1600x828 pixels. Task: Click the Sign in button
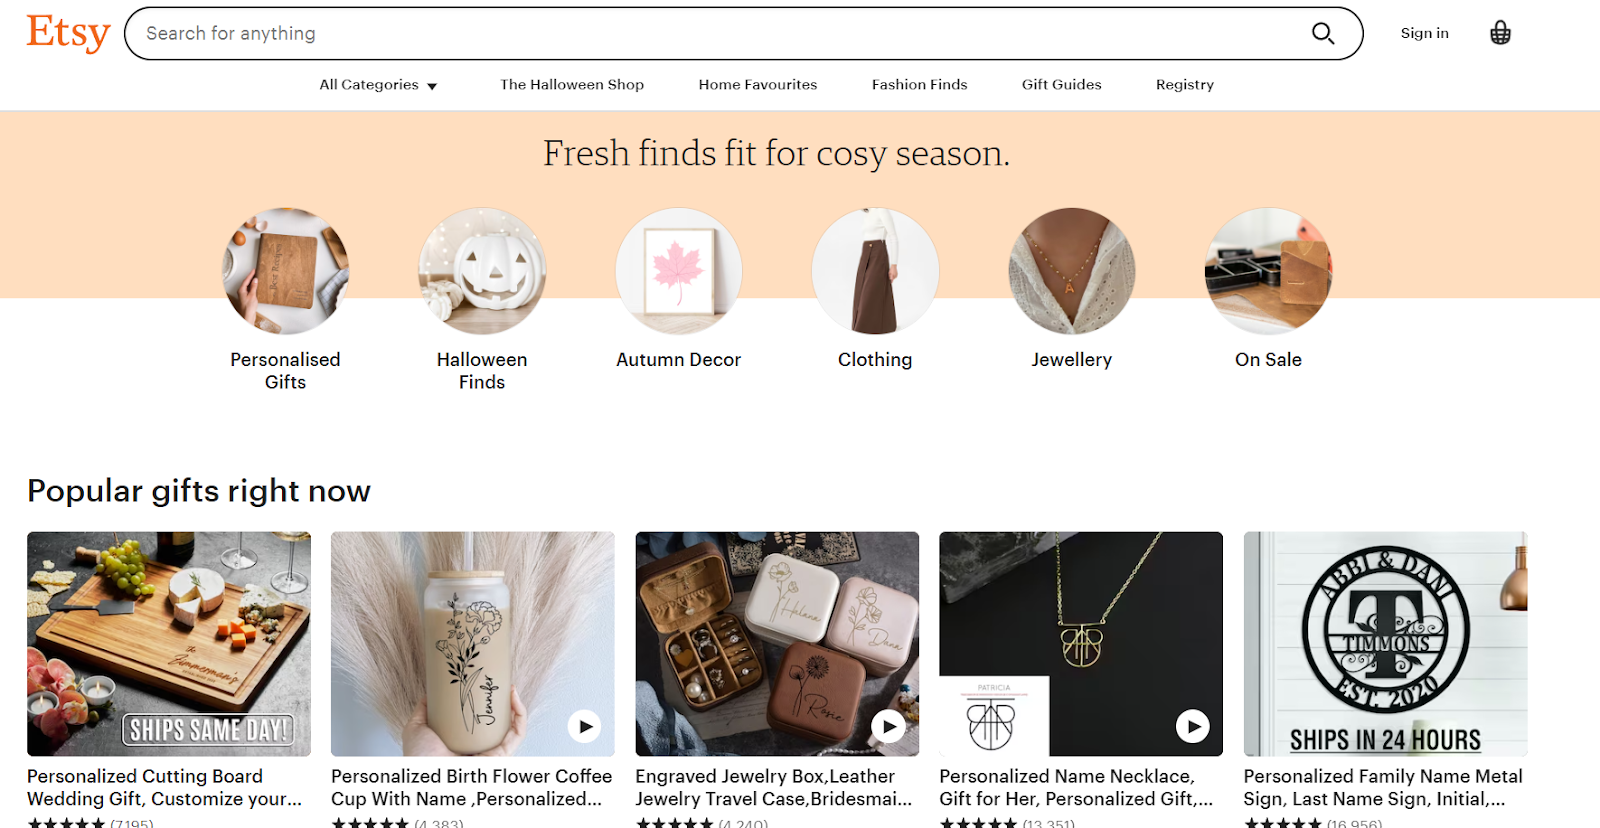pyautogui.click(x=1424, y=33)
